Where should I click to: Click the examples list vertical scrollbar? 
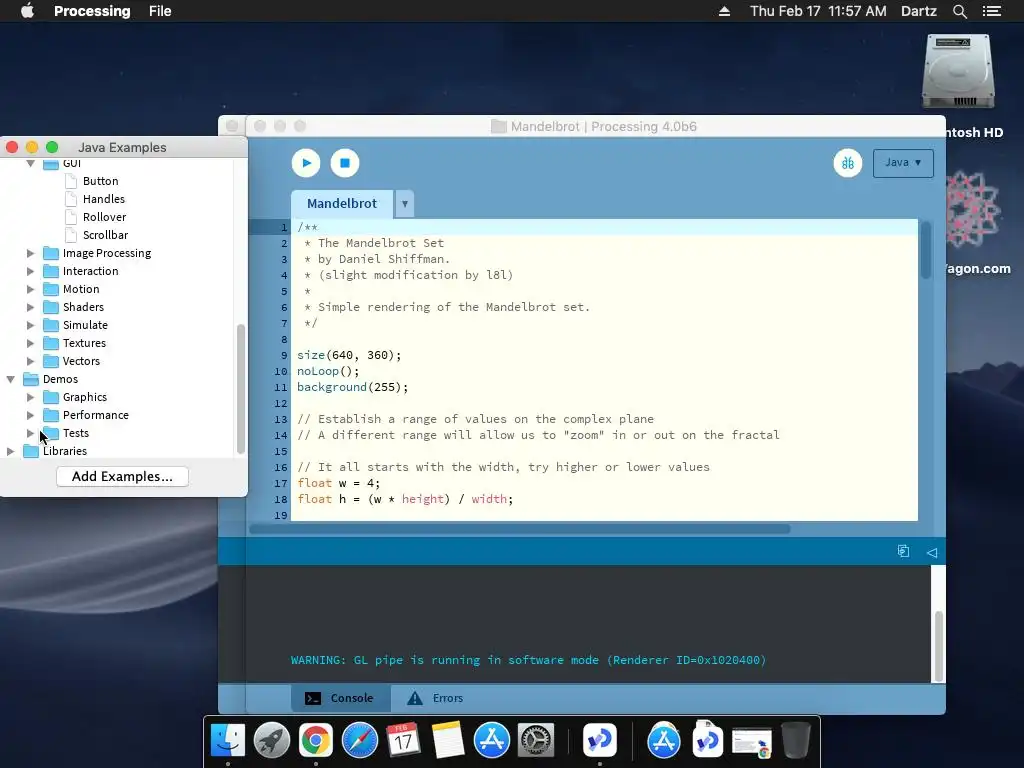(240, 389)
